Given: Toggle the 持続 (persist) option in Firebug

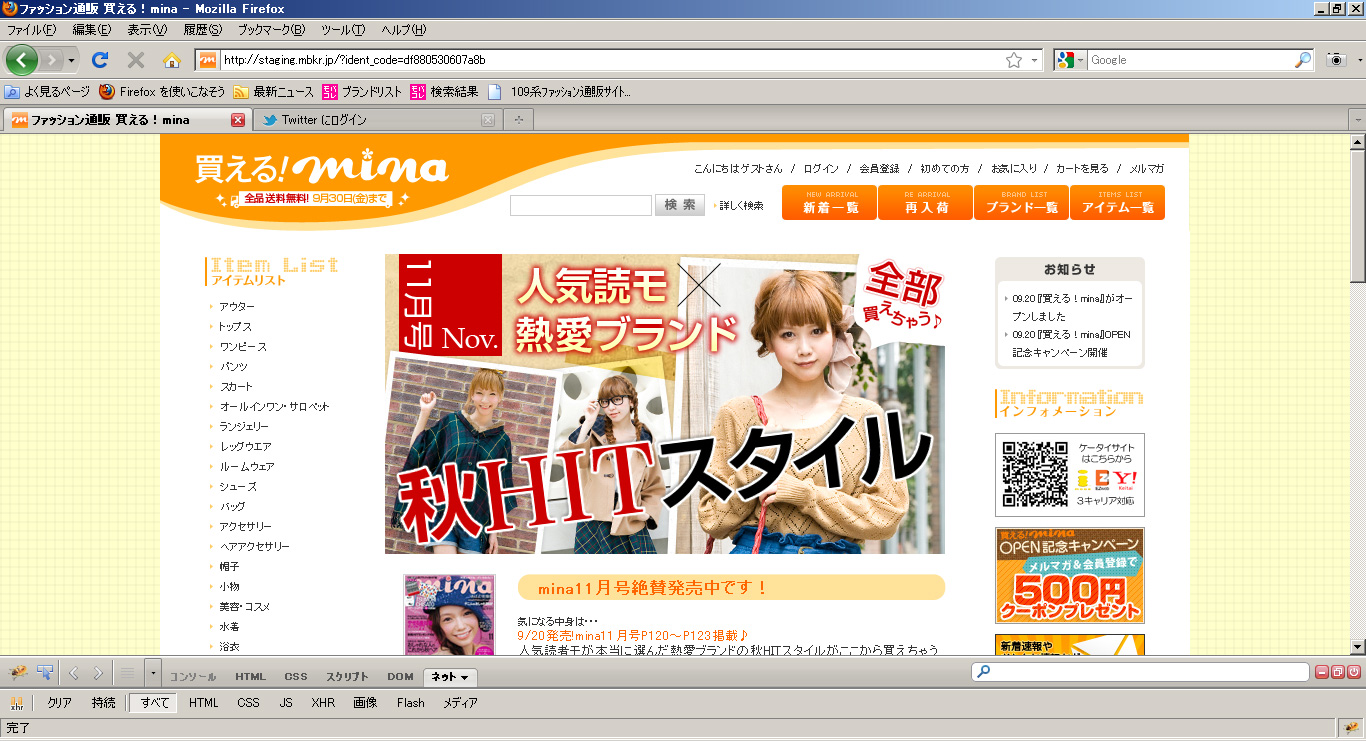Looking at the screenshot, I should 103,703.
